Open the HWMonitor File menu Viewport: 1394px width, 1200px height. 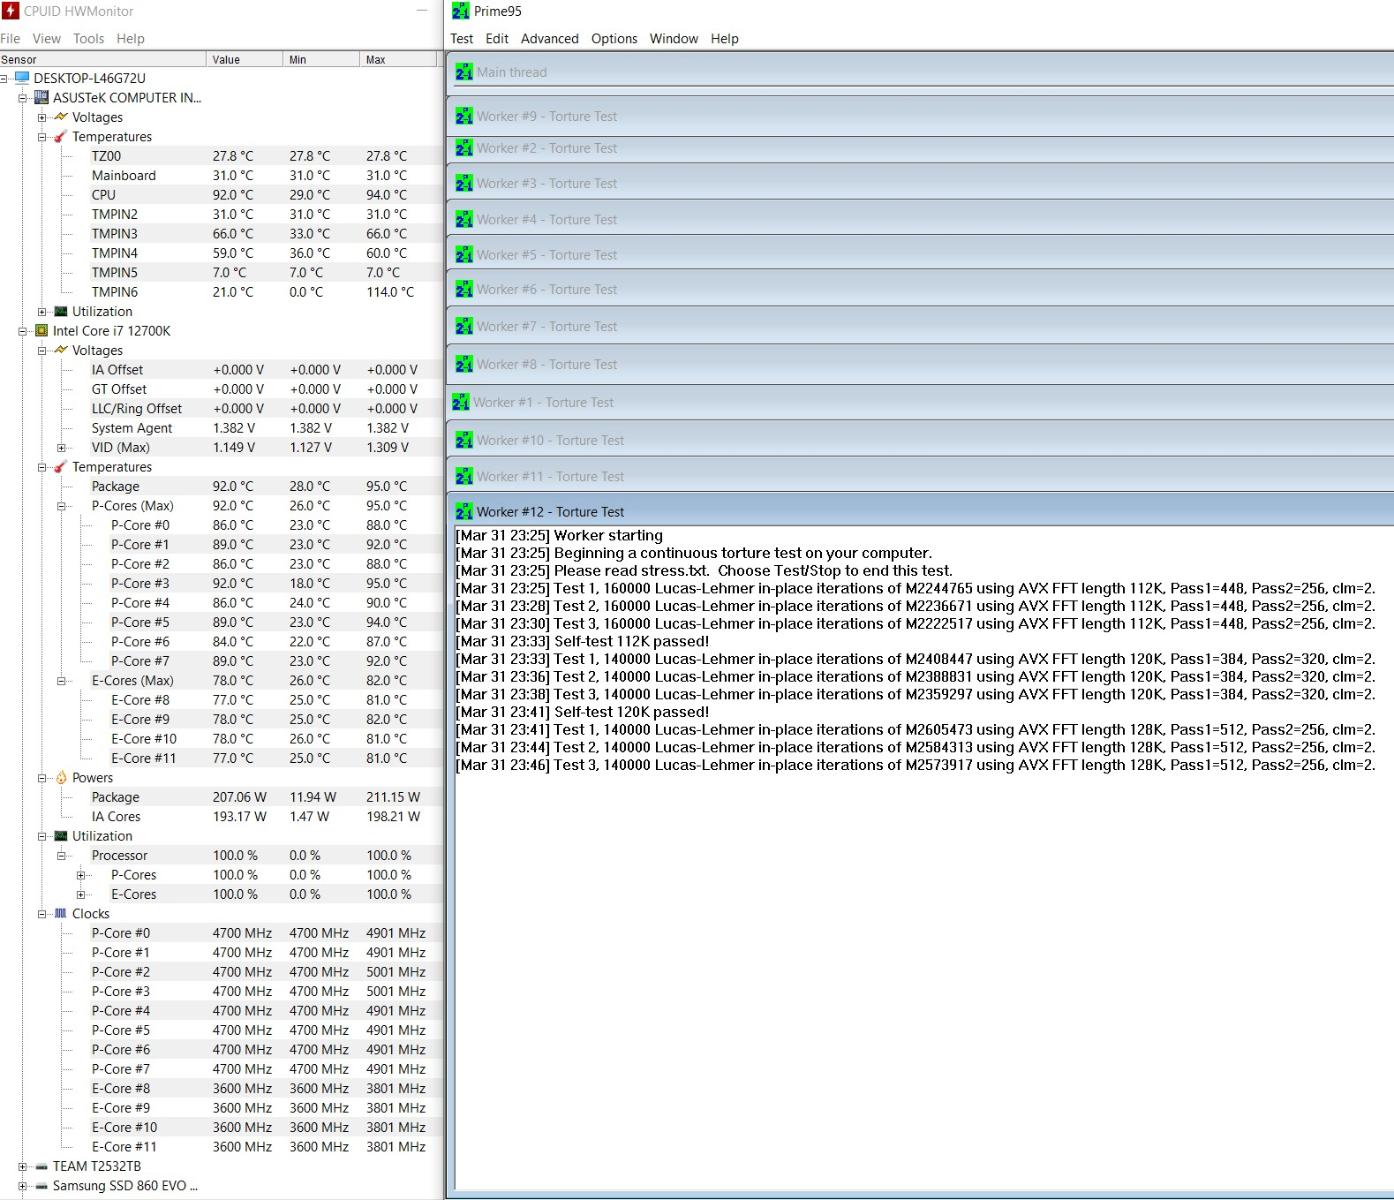pos(10,39)
